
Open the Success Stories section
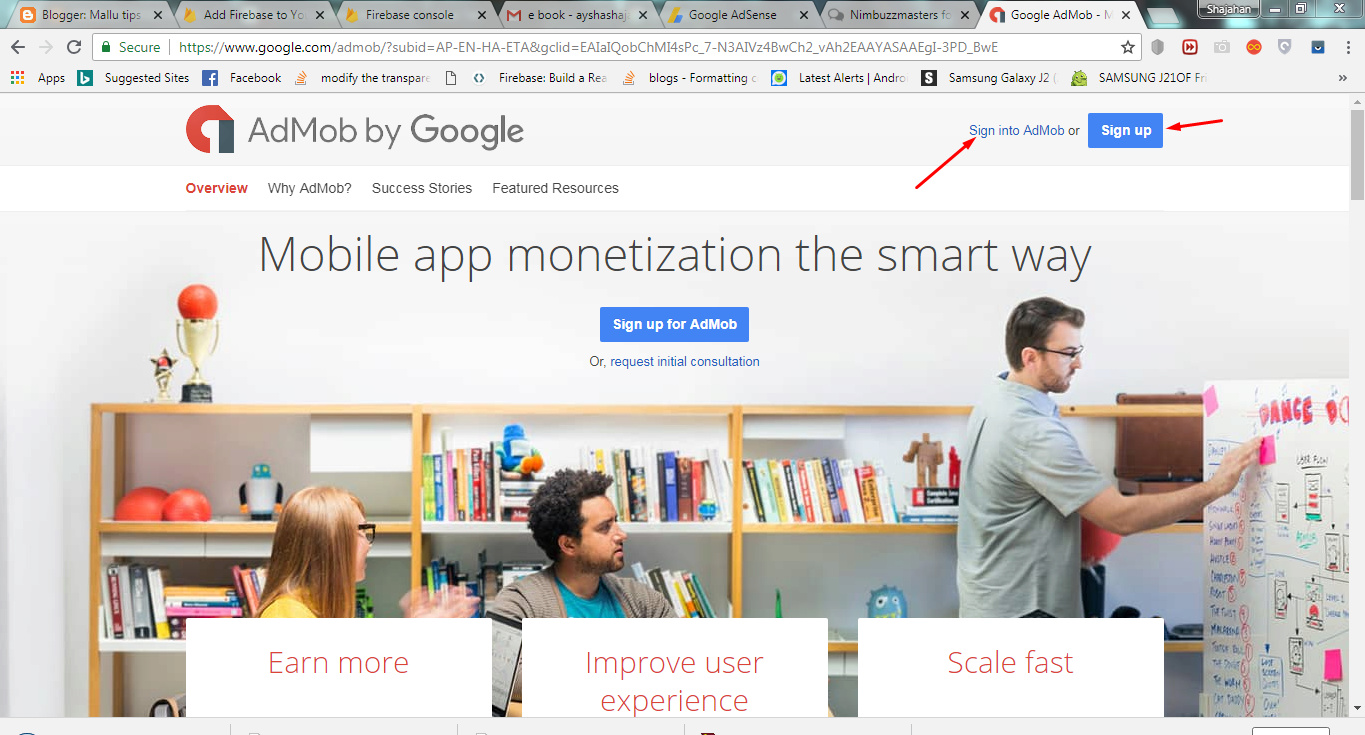coord(422,188)
